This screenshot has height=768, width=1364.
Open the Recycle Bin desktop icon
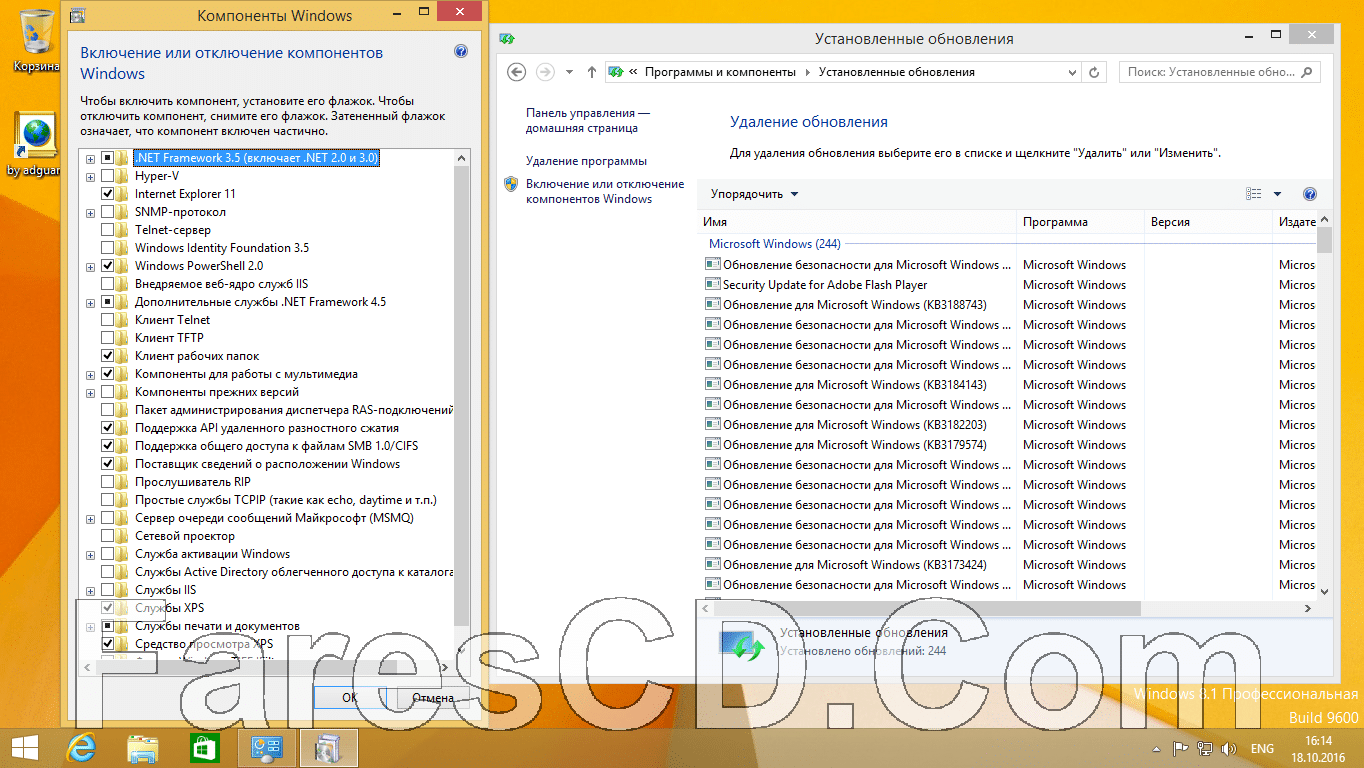tap(37, 38)
